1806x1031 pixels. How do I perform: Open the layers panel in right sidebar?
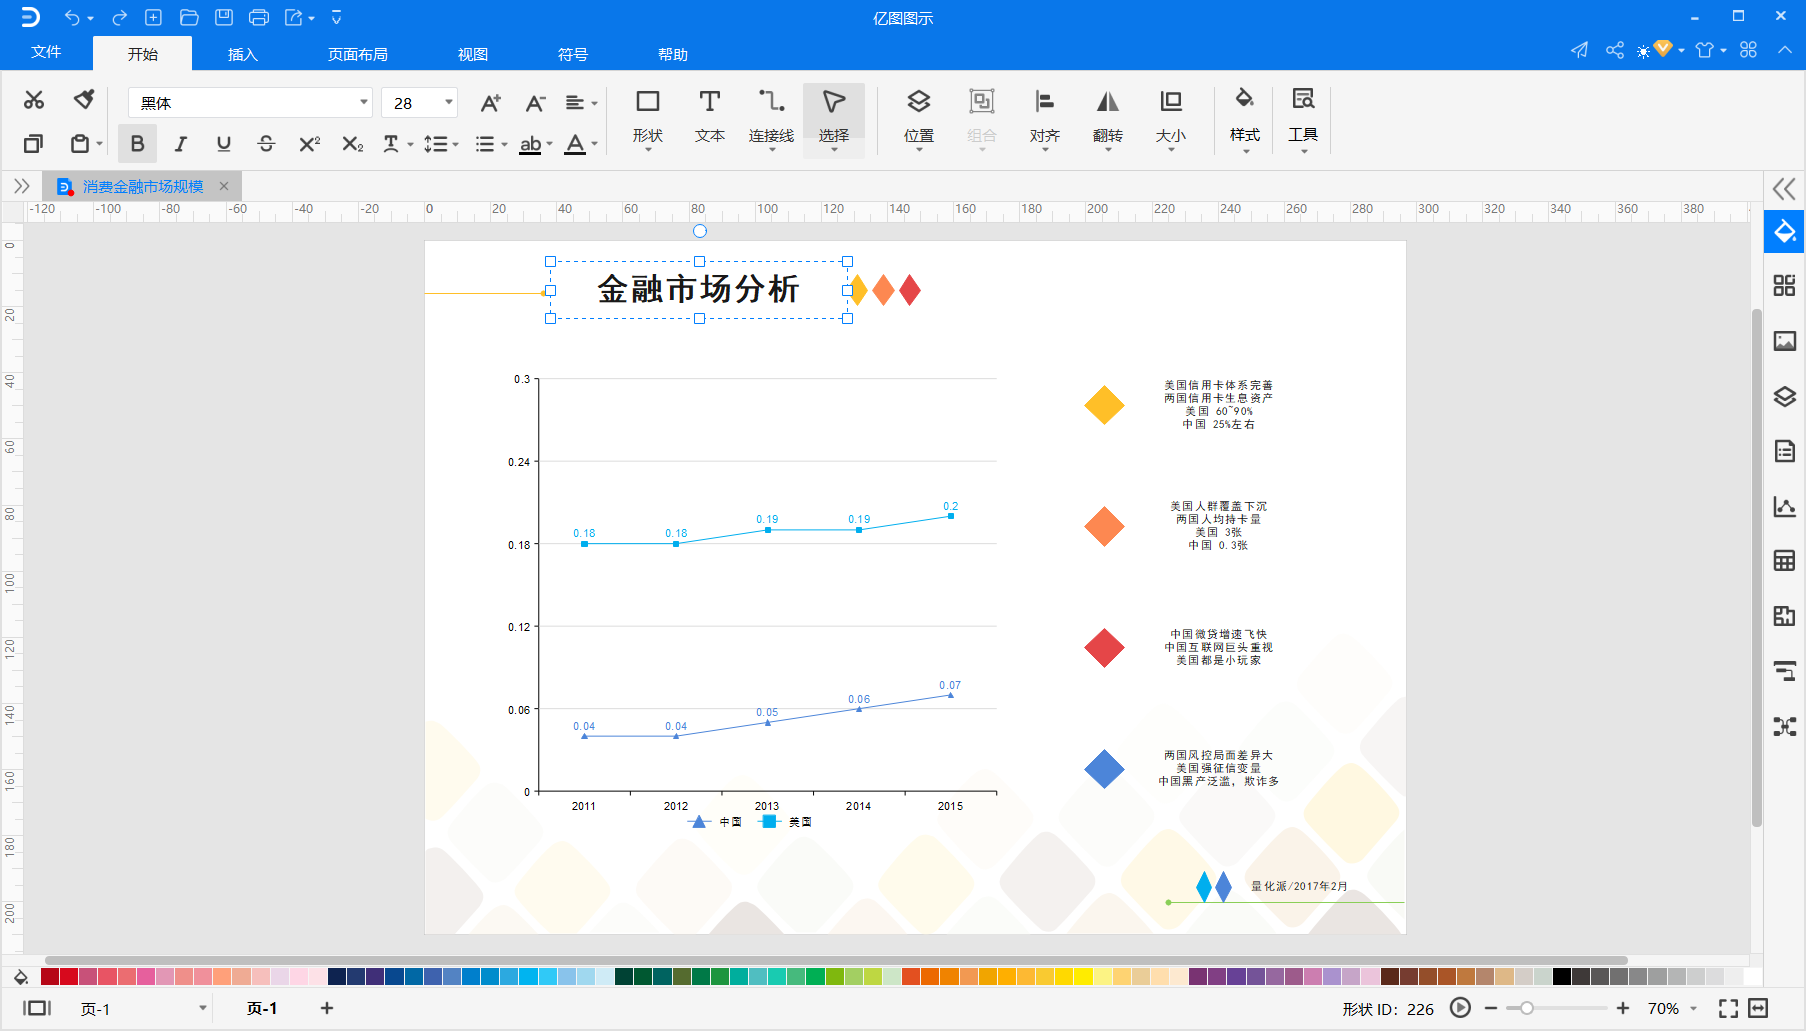1785,396
